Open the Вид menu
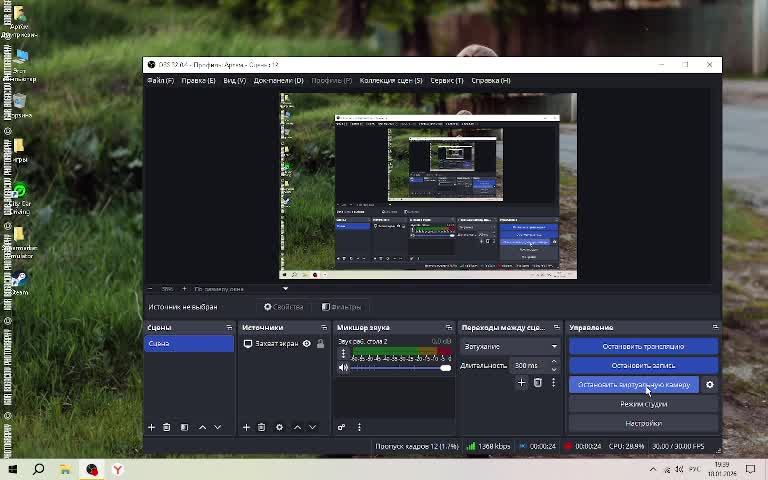This screenshot has width=768, height=480. [x=235, y=80]
